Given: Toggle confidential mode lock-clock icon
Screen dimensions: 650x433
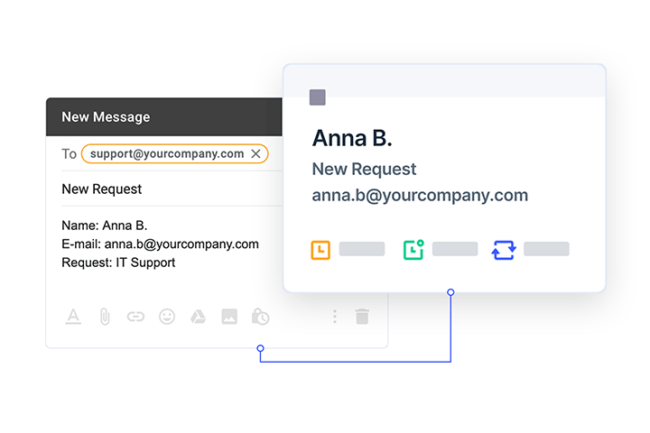Looking at the screenshot, I should [x=260, y=317].
